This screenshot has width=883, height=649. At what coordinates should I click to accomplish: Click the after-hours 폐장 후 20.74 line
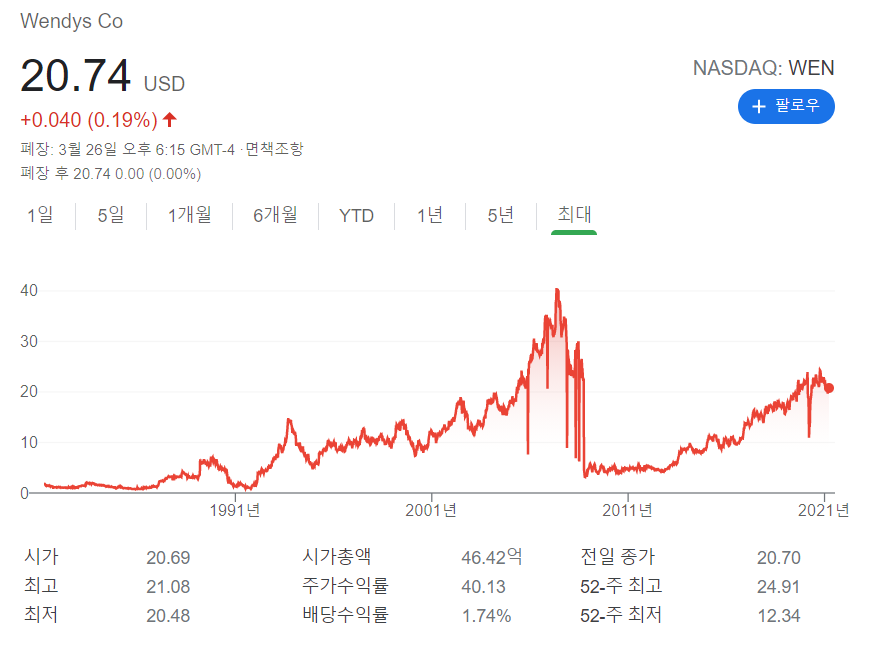[111, 174]
